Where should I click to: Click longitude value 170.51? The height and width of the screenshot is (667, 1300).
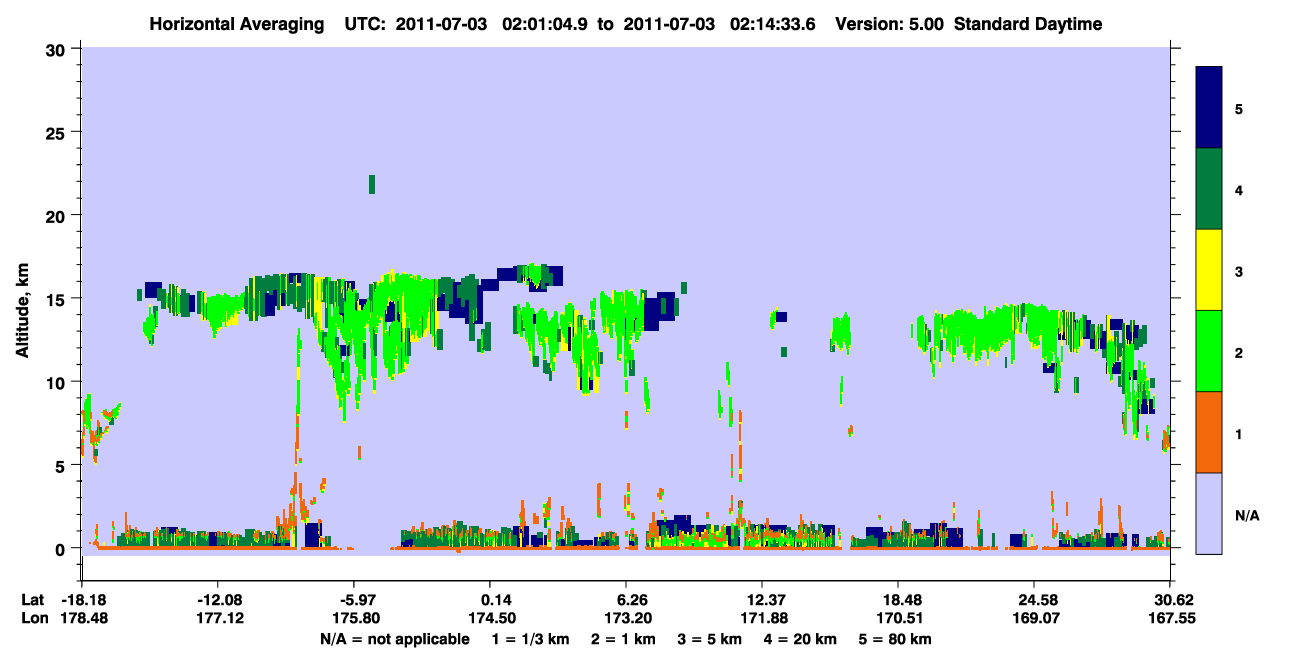898,619
